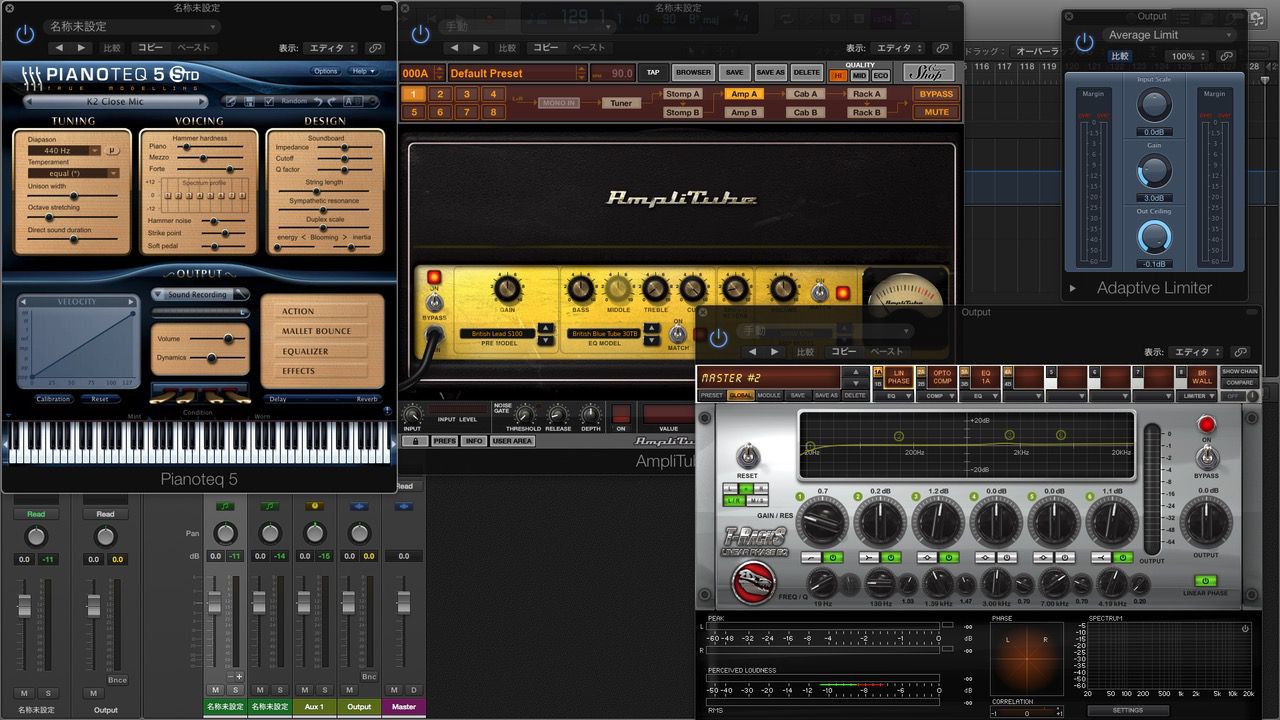Image resolution: width=1280 pixels, height=720 pixels.
Task: Enable AmpliTube MUTE button
Action: pos(936,112)
